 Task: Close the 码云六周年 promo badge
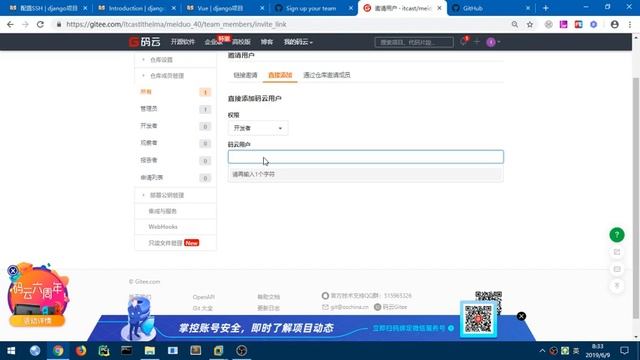pos(13,270)
